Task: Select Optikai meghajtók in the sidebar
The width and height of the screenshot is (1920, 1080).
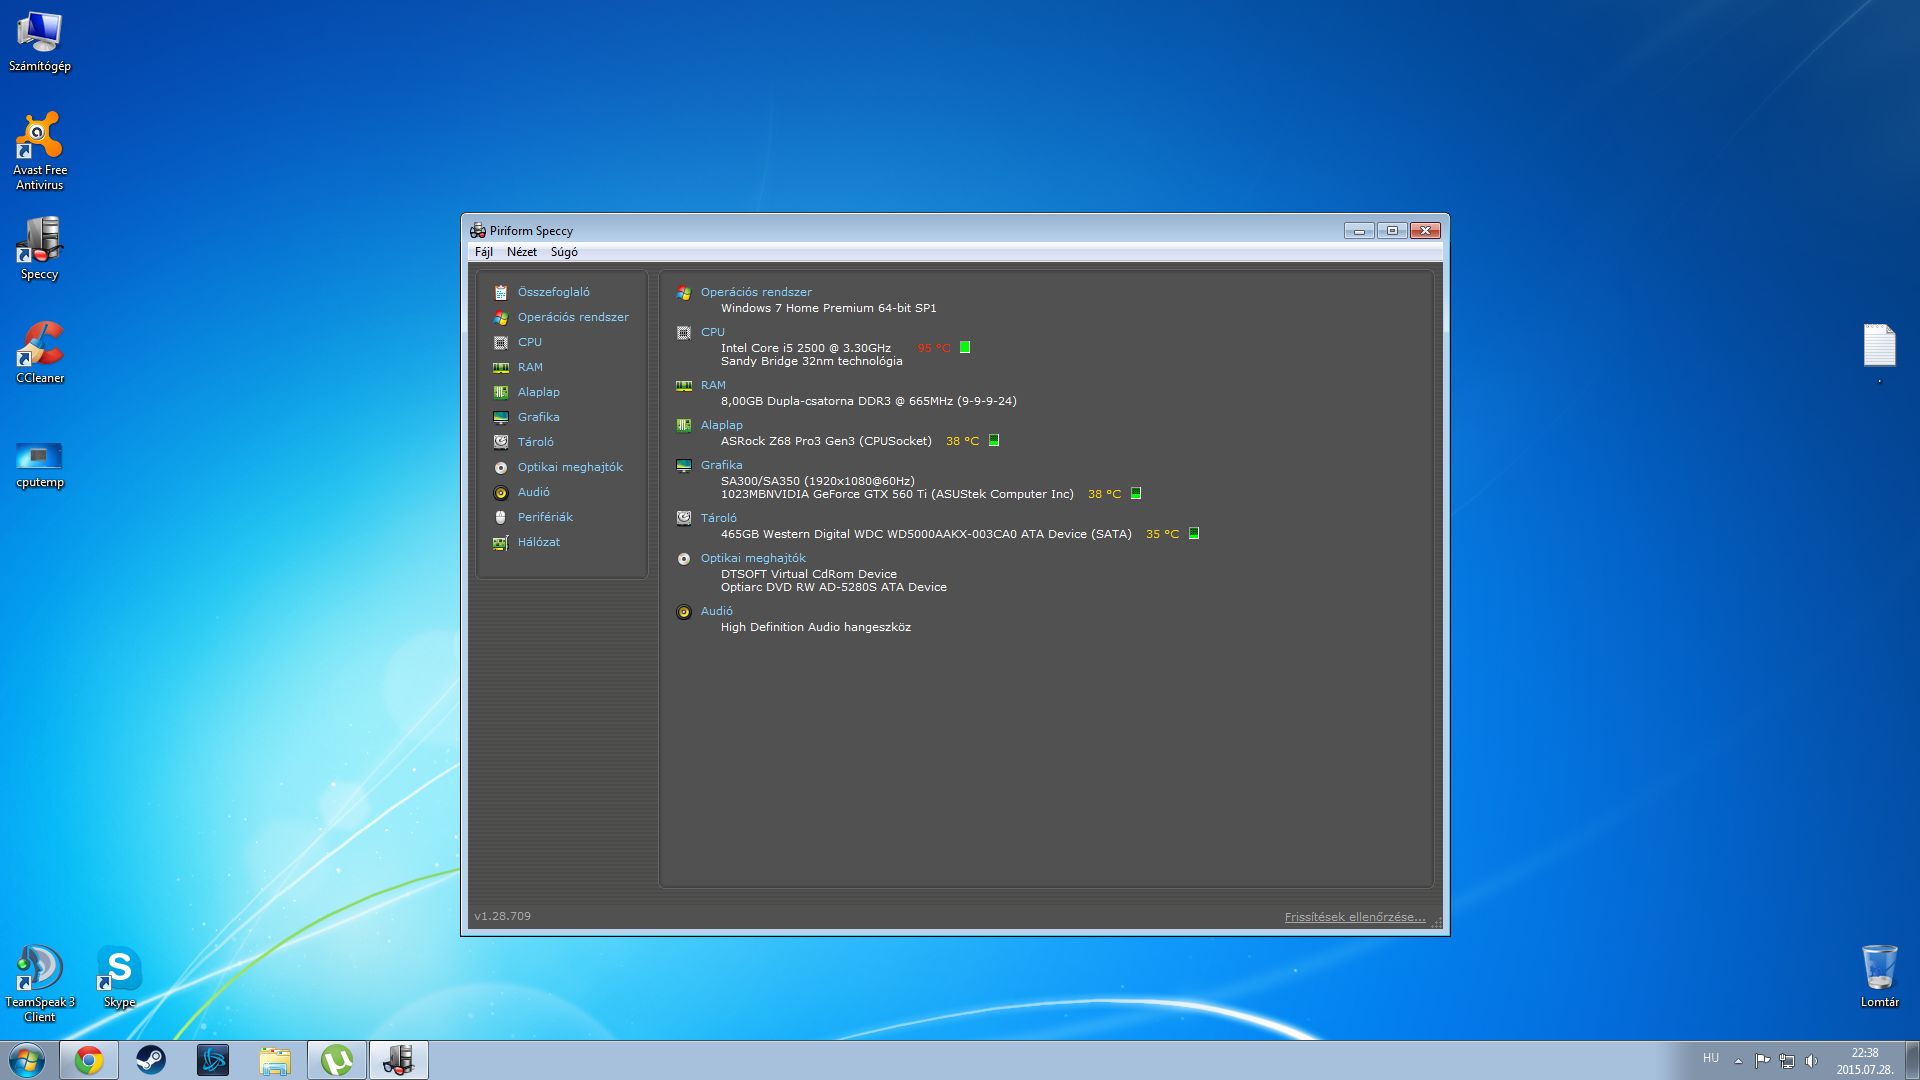Action: [x=569, y=467]
